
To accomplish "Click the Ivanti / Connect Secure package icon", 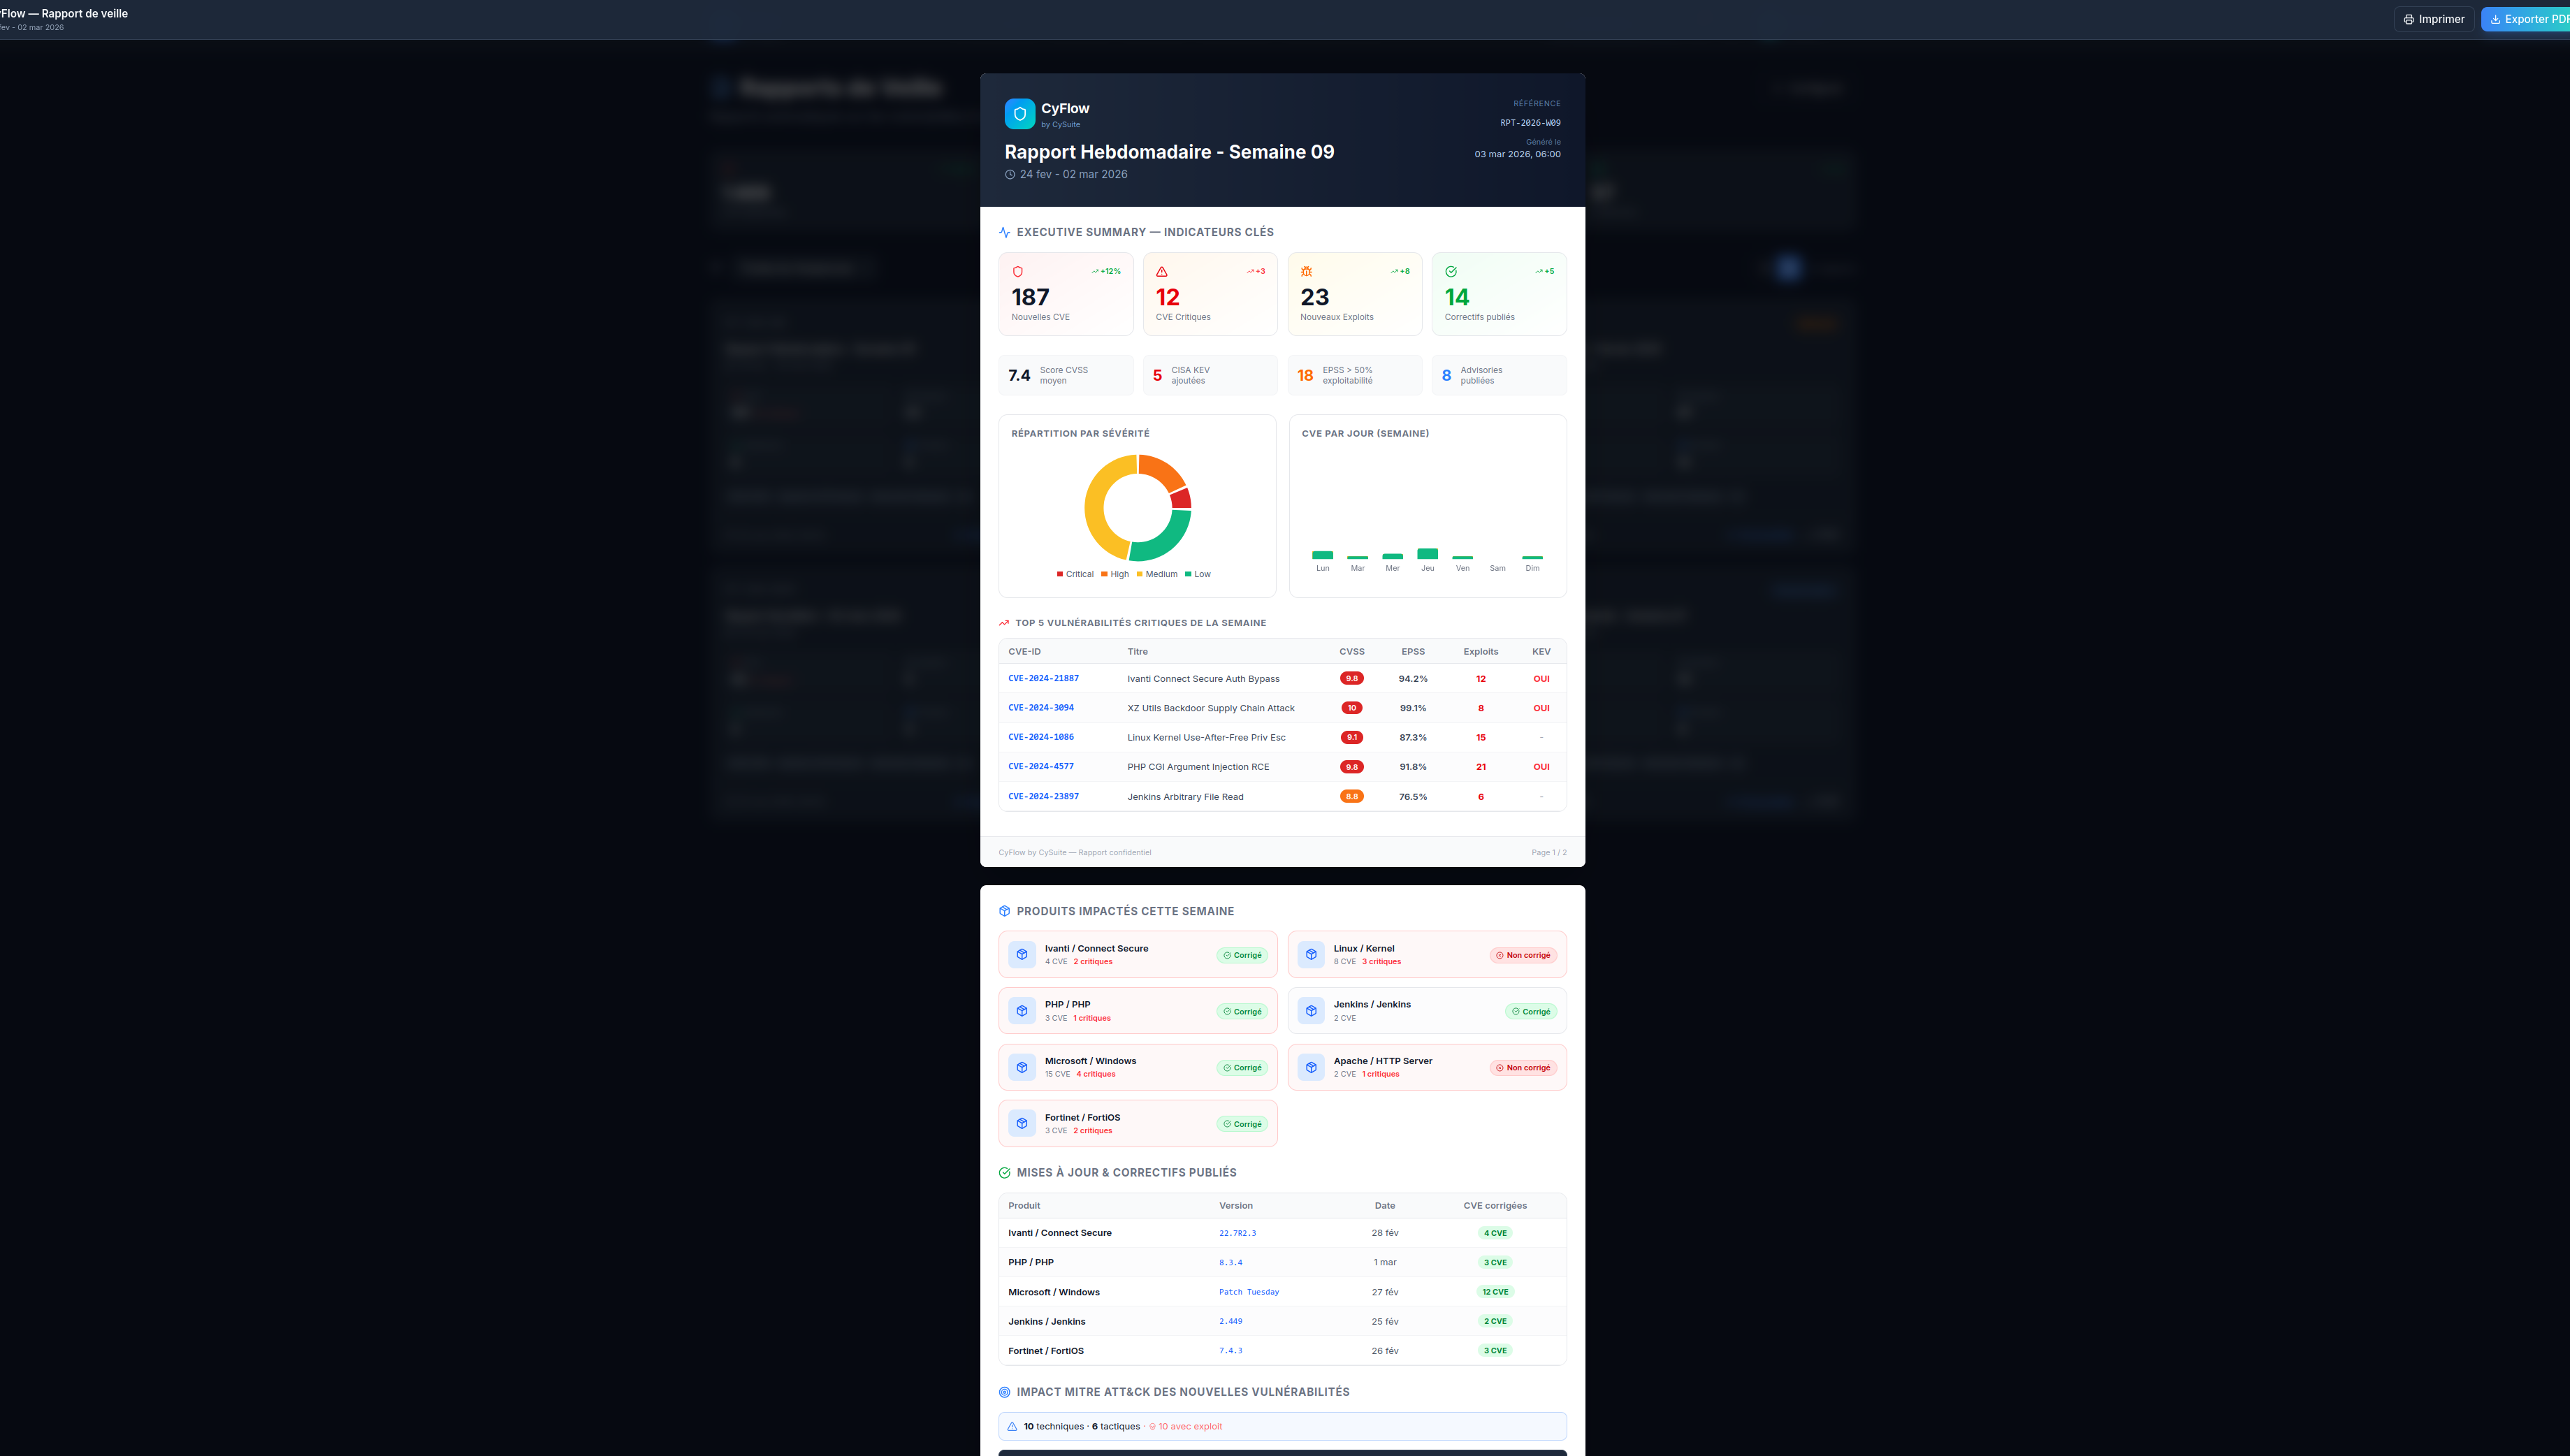I will 1021,955.
